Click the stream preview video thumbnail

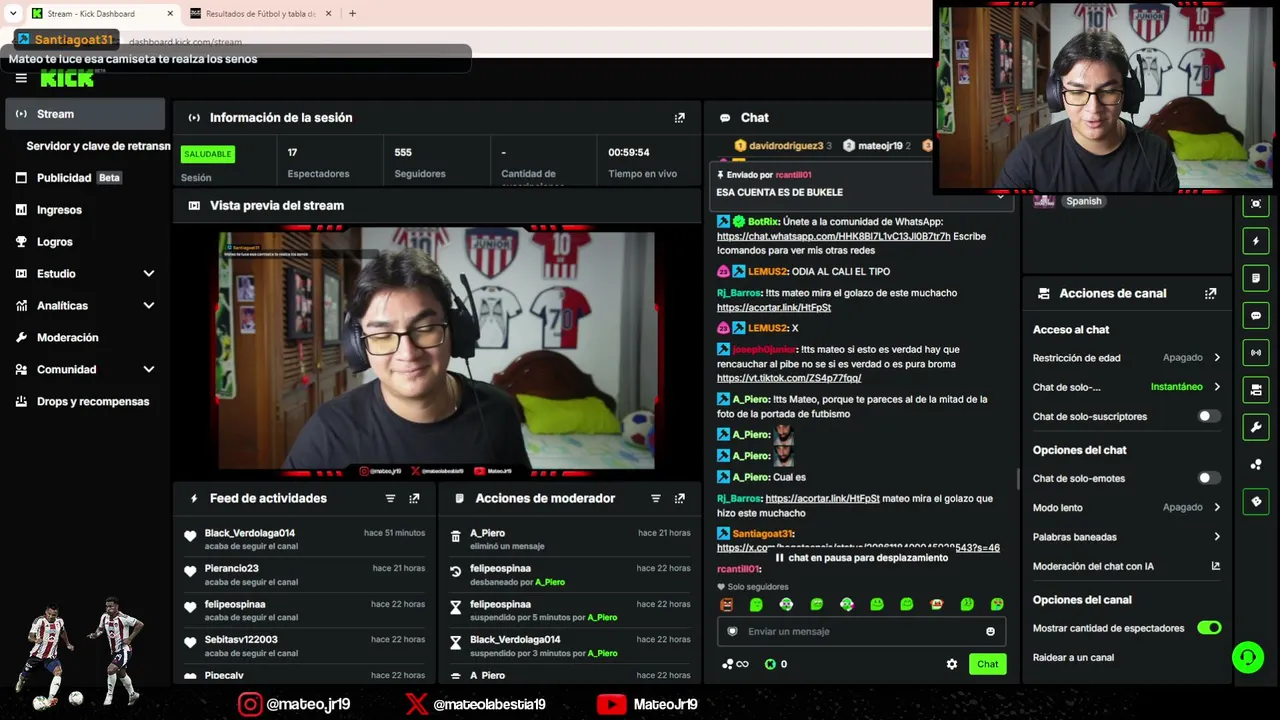click(x=437, y=351)
